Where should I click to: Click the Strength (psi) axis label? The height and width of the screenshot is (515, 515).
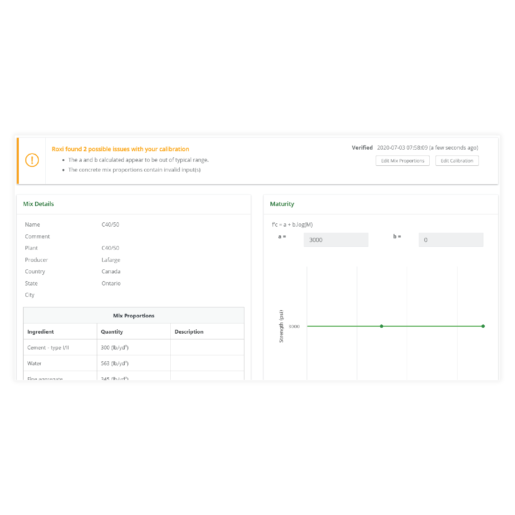[281, 326]
